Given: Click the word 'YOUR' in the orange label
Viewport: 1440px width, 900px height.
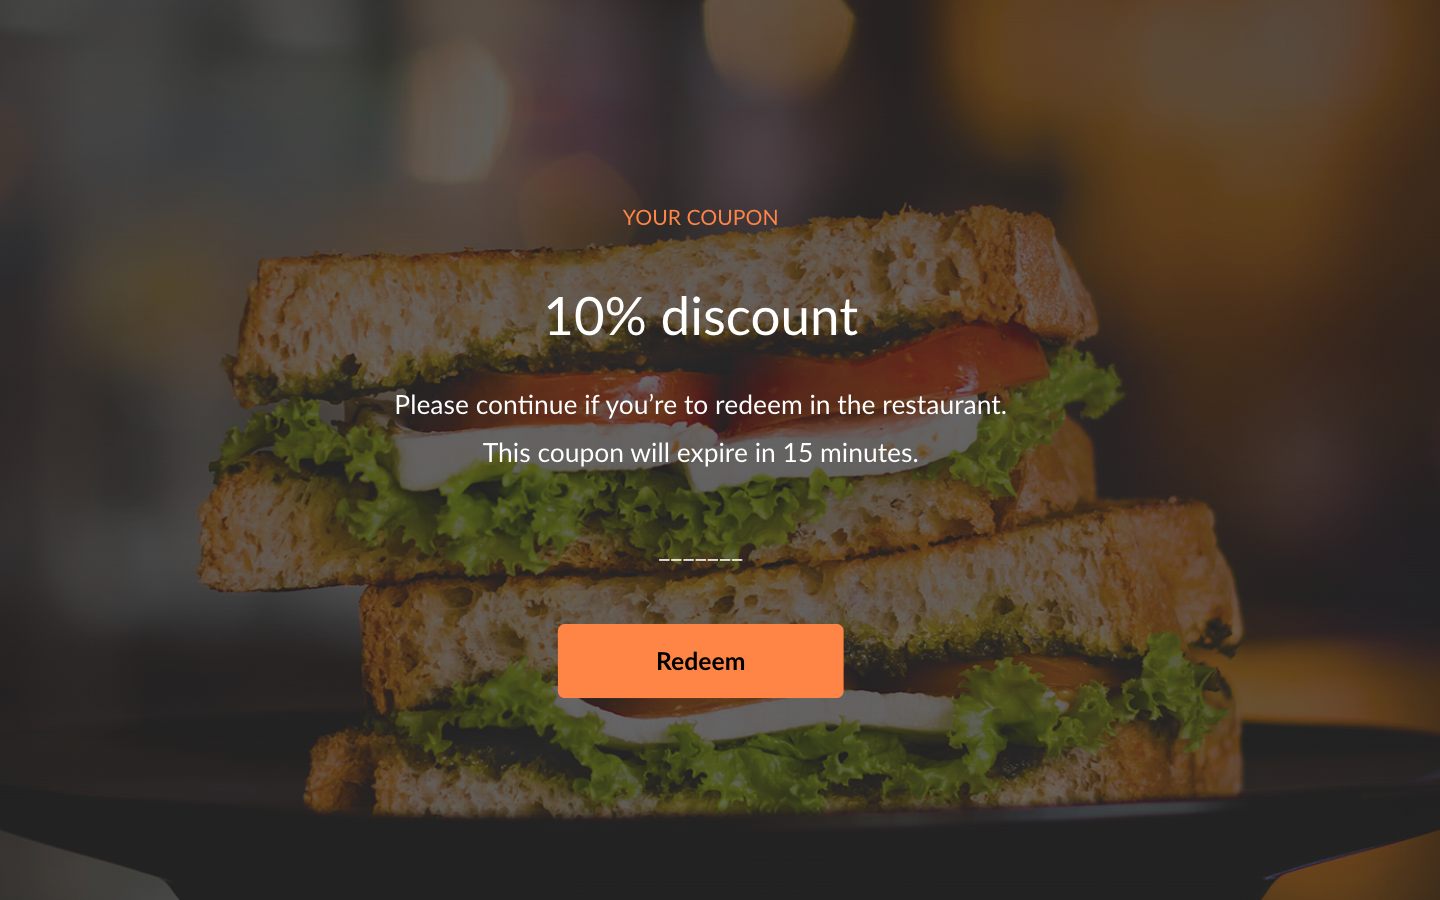Looking at the screenshot, I should coord(651,217).
